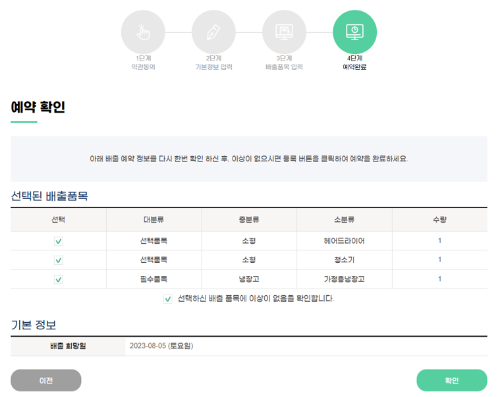This screenshot has width=500, height=397.
Task: Click 소형 in the 헤어드라이어 row
Action: (249, 241)
